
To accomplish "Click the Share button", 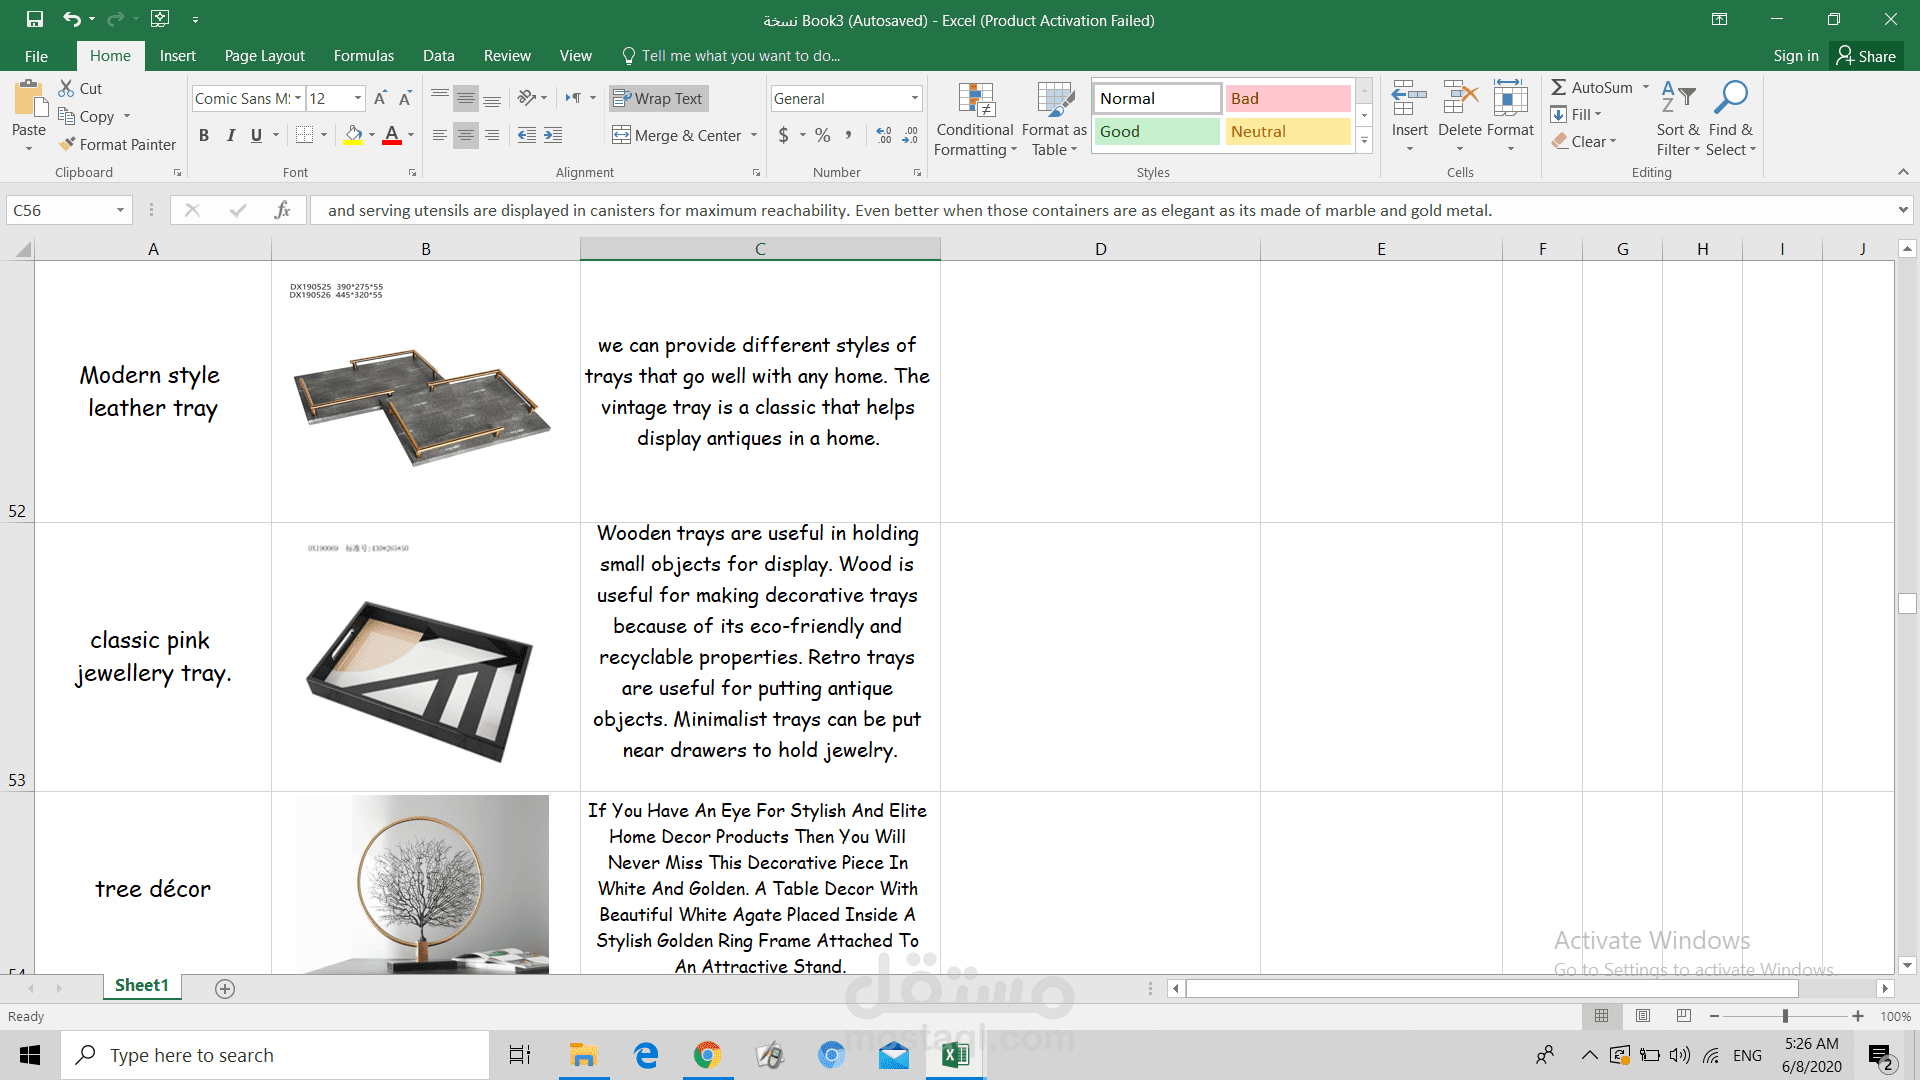I will coord(1866,56).
